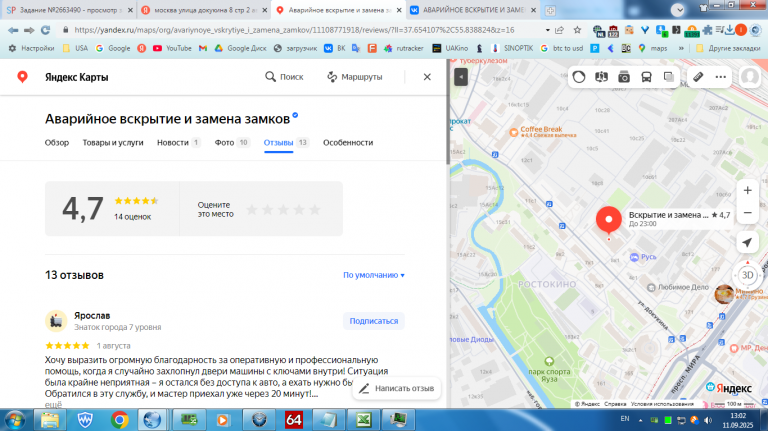Open the Особенности tab
The image size is (768, 431).
(348, 143)
